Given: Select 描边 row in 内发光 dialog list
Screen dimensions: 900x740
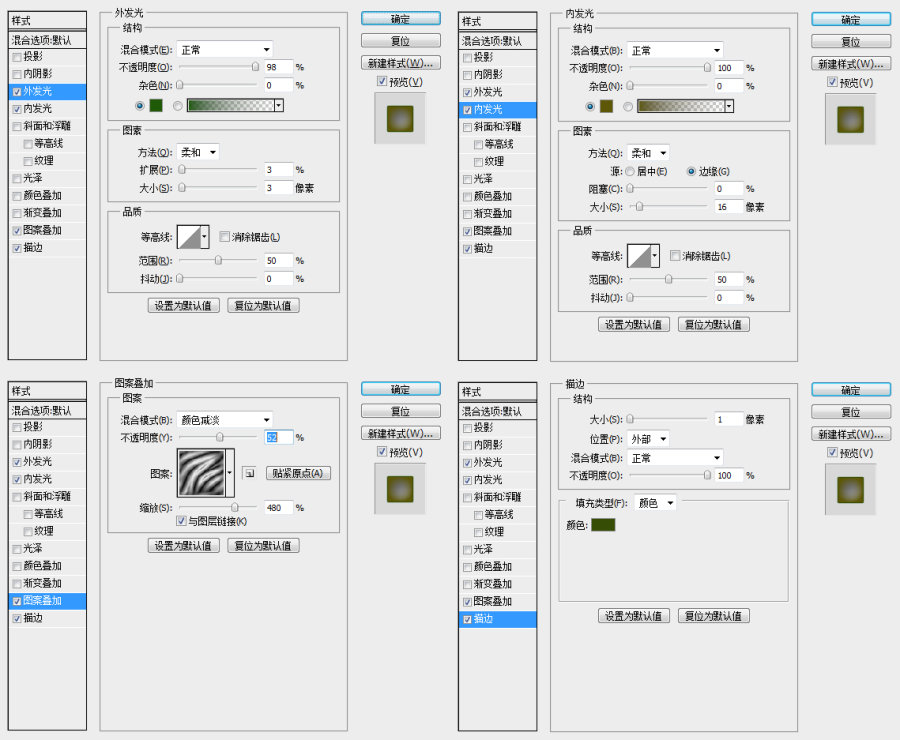Looking at the screenshot, I should click(x=498, y=249).
